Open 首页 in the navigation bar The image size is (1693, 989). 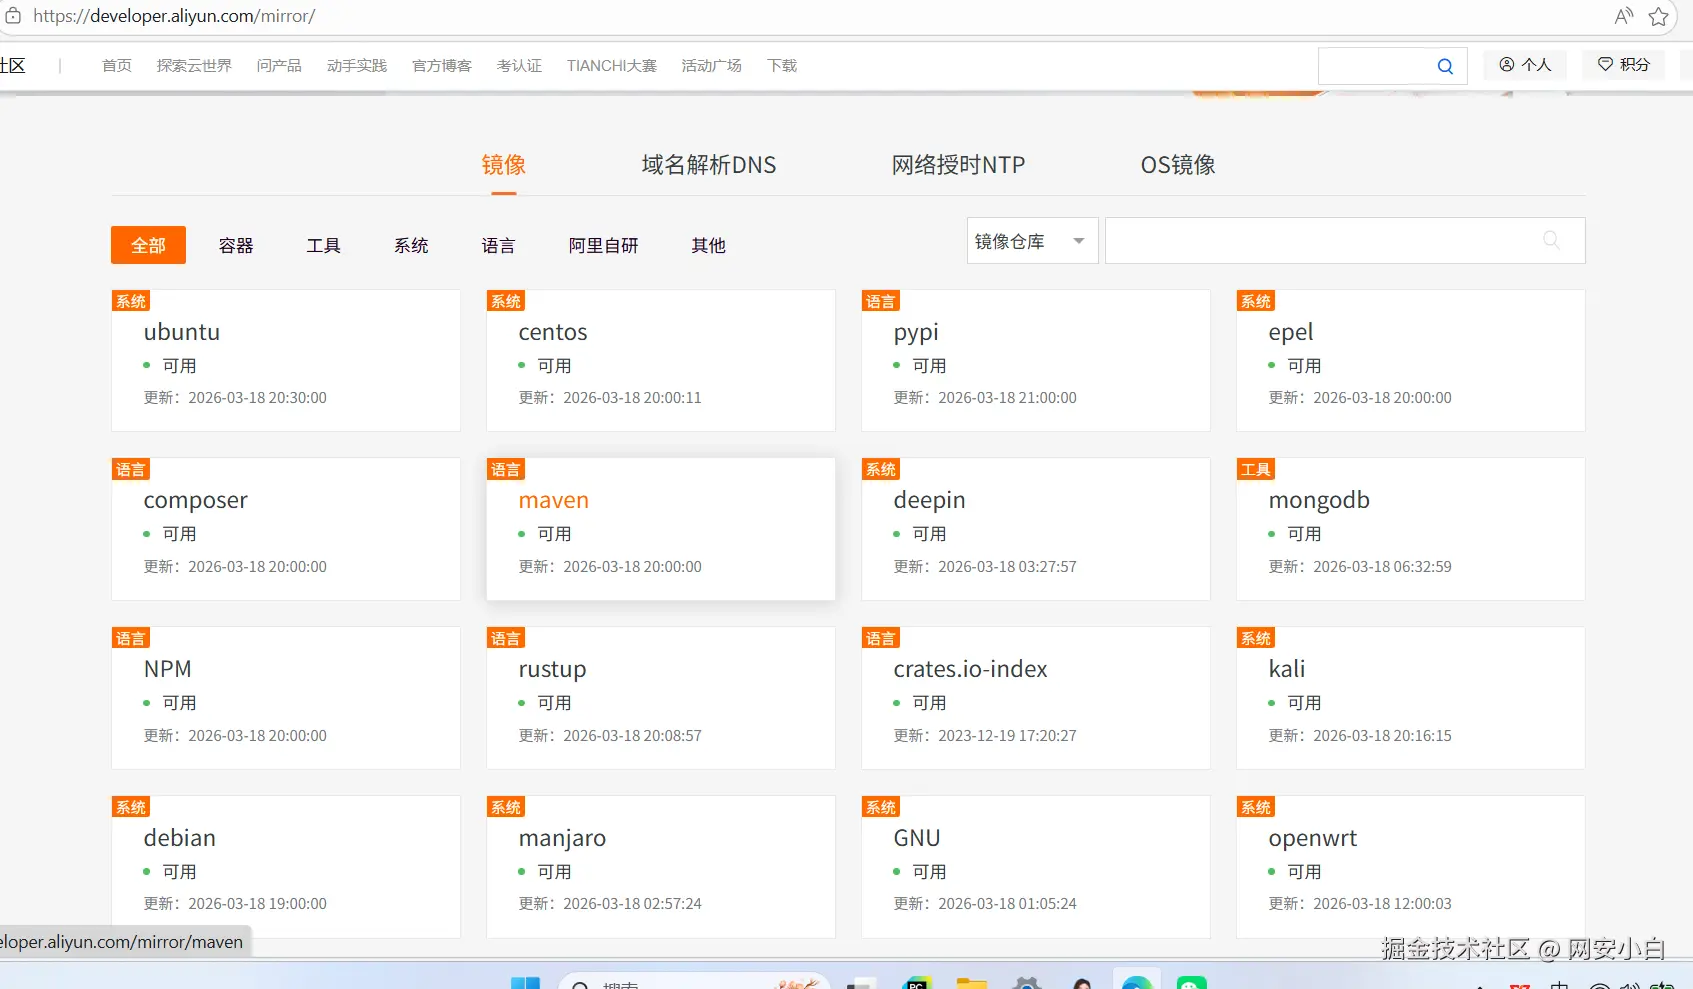117,66
